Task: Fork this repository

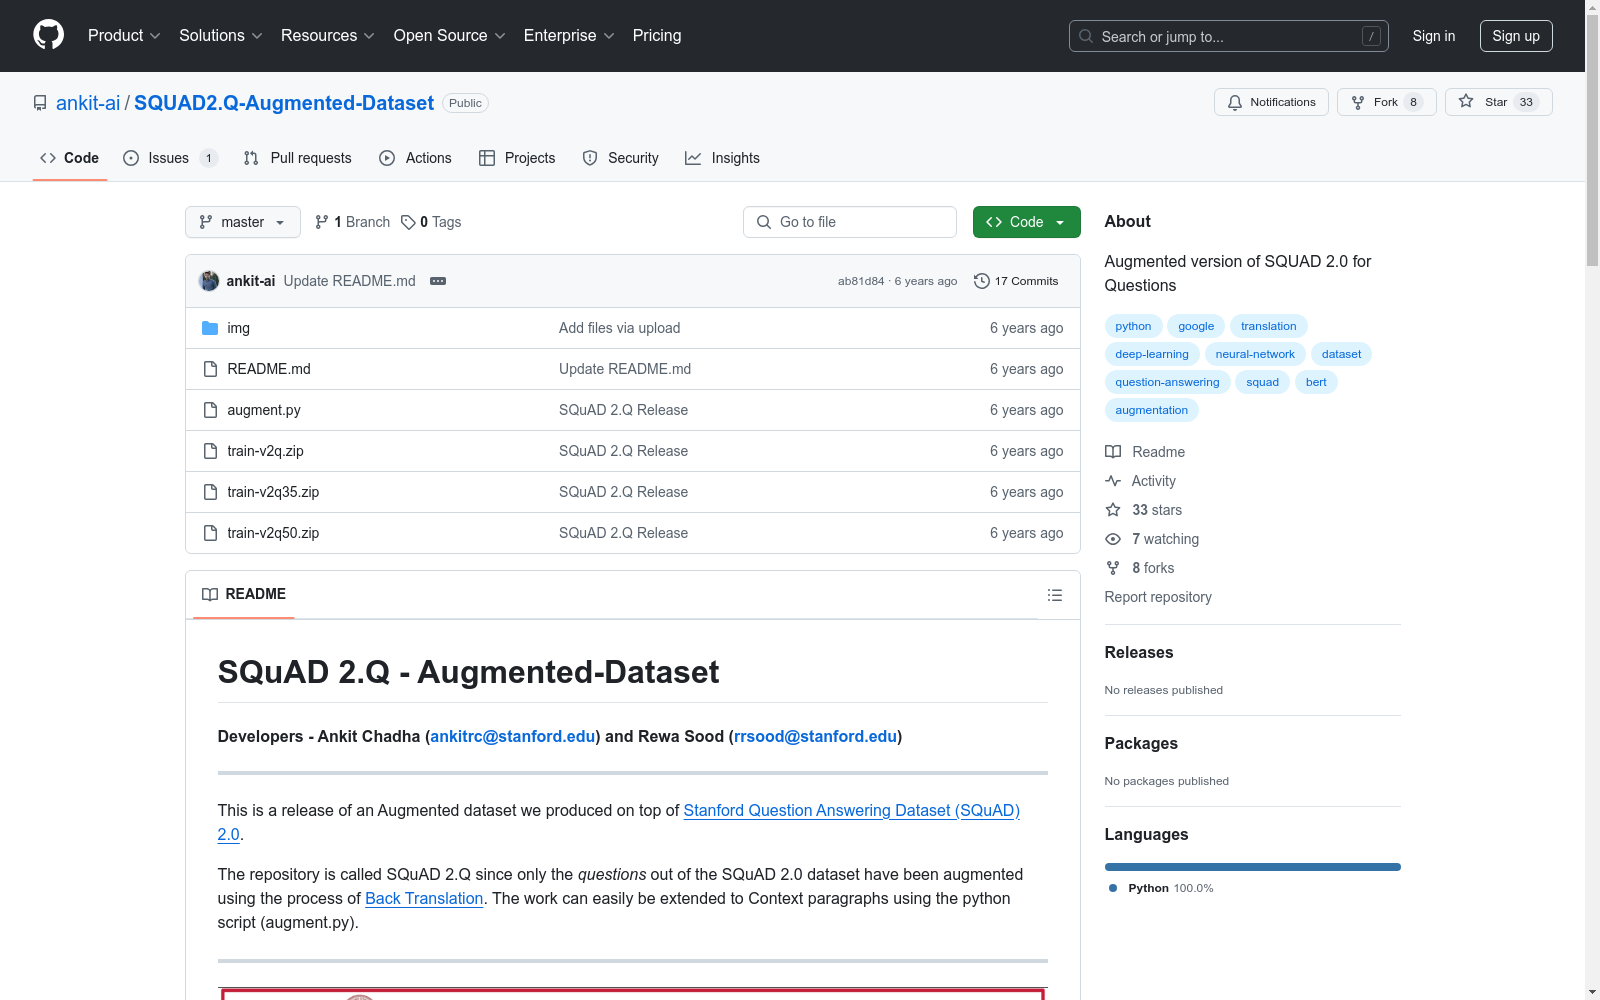Action: point(1386,102)
